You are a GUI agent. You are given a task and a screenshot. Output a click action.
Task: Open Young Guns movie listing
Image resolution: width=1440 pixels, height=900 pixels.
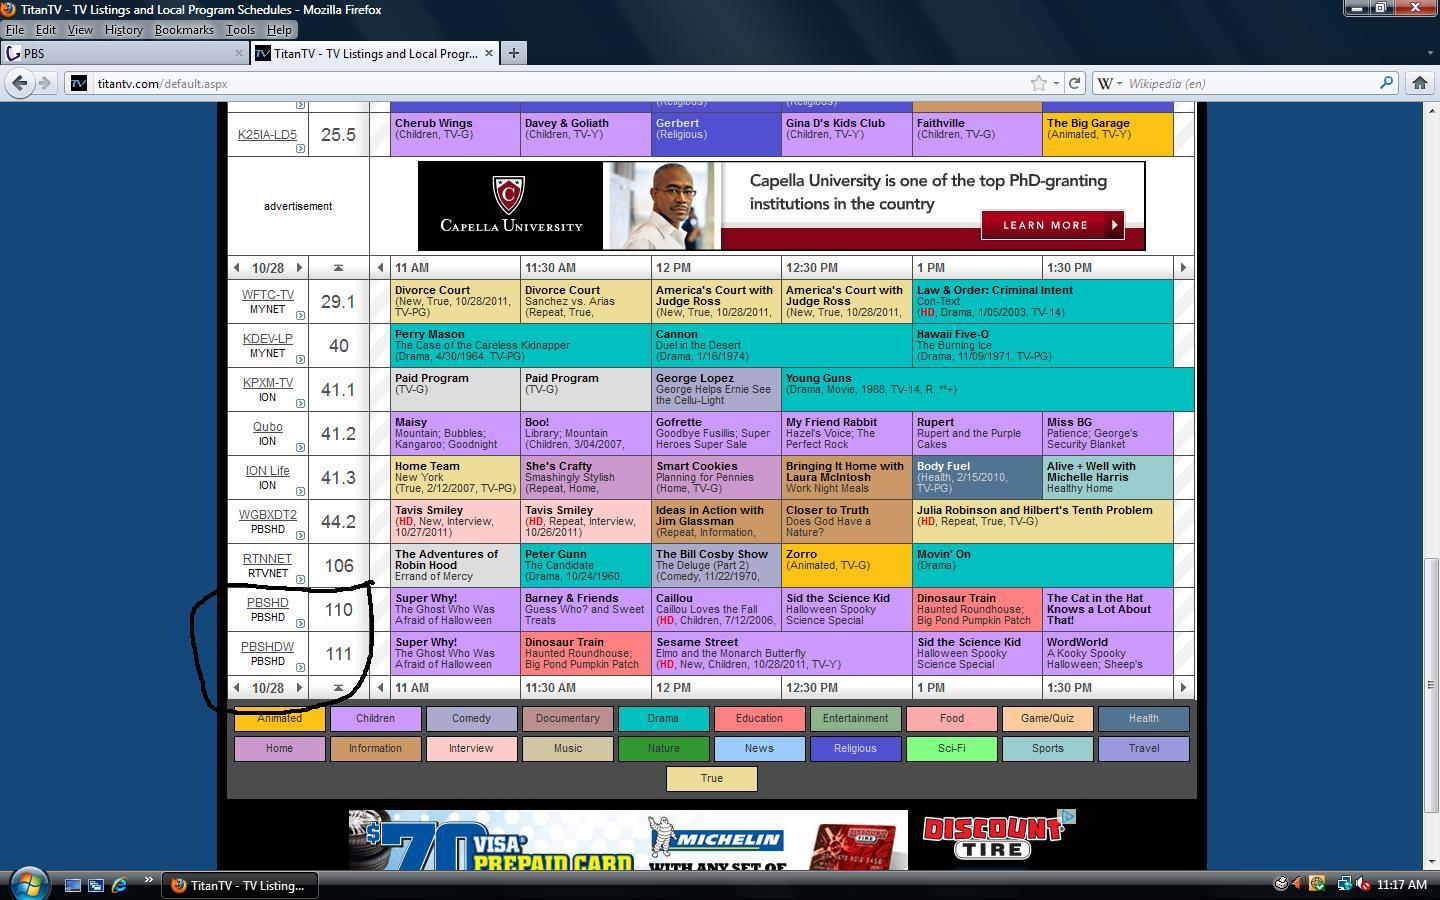coord(987,389)
